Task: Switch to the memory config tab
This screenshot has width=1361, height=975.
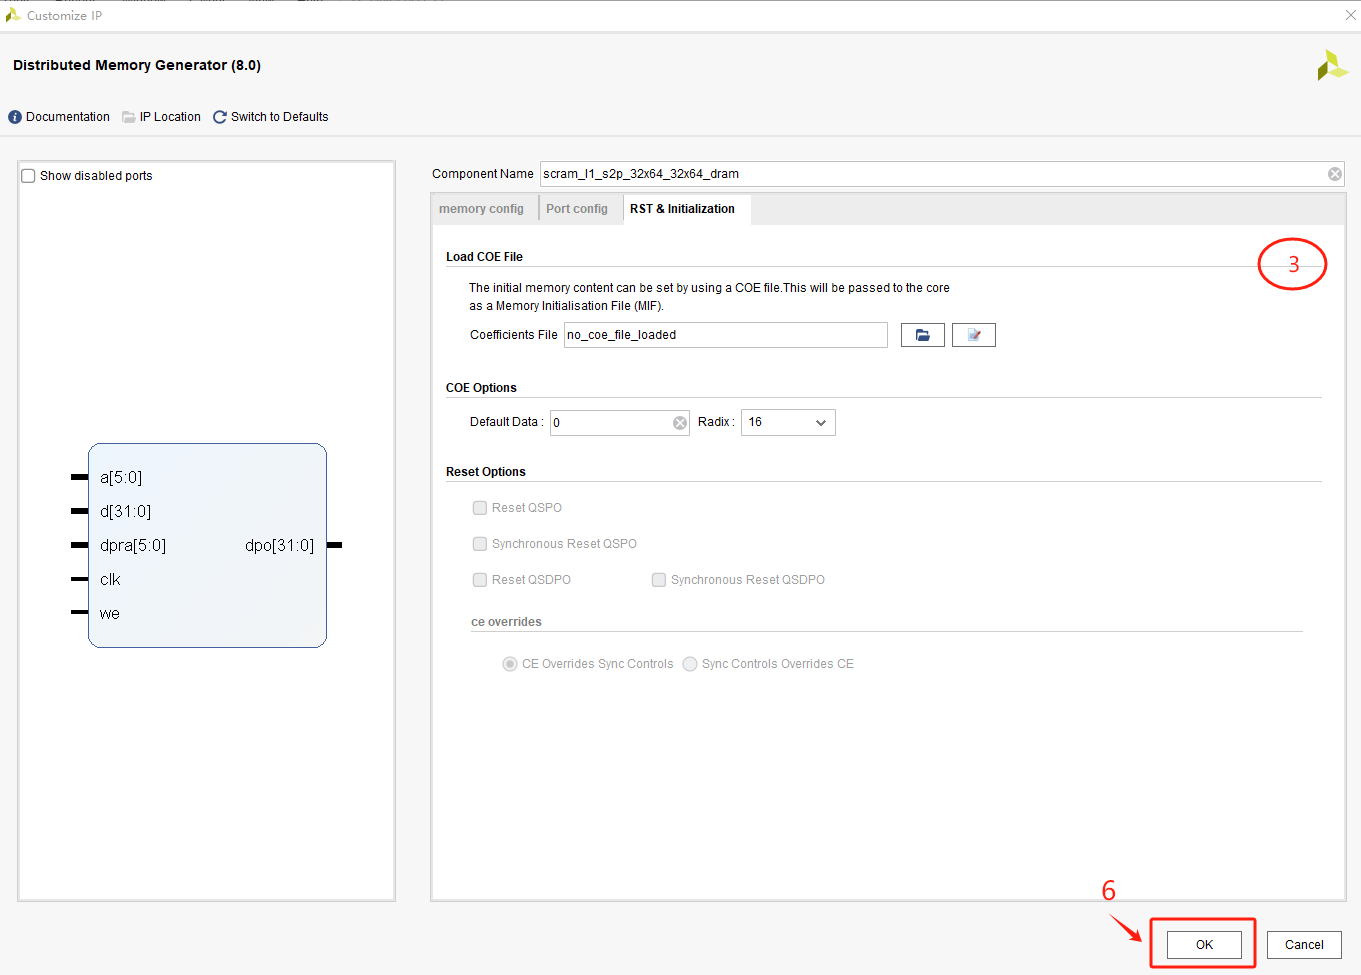Action: [x=484, y=208]
